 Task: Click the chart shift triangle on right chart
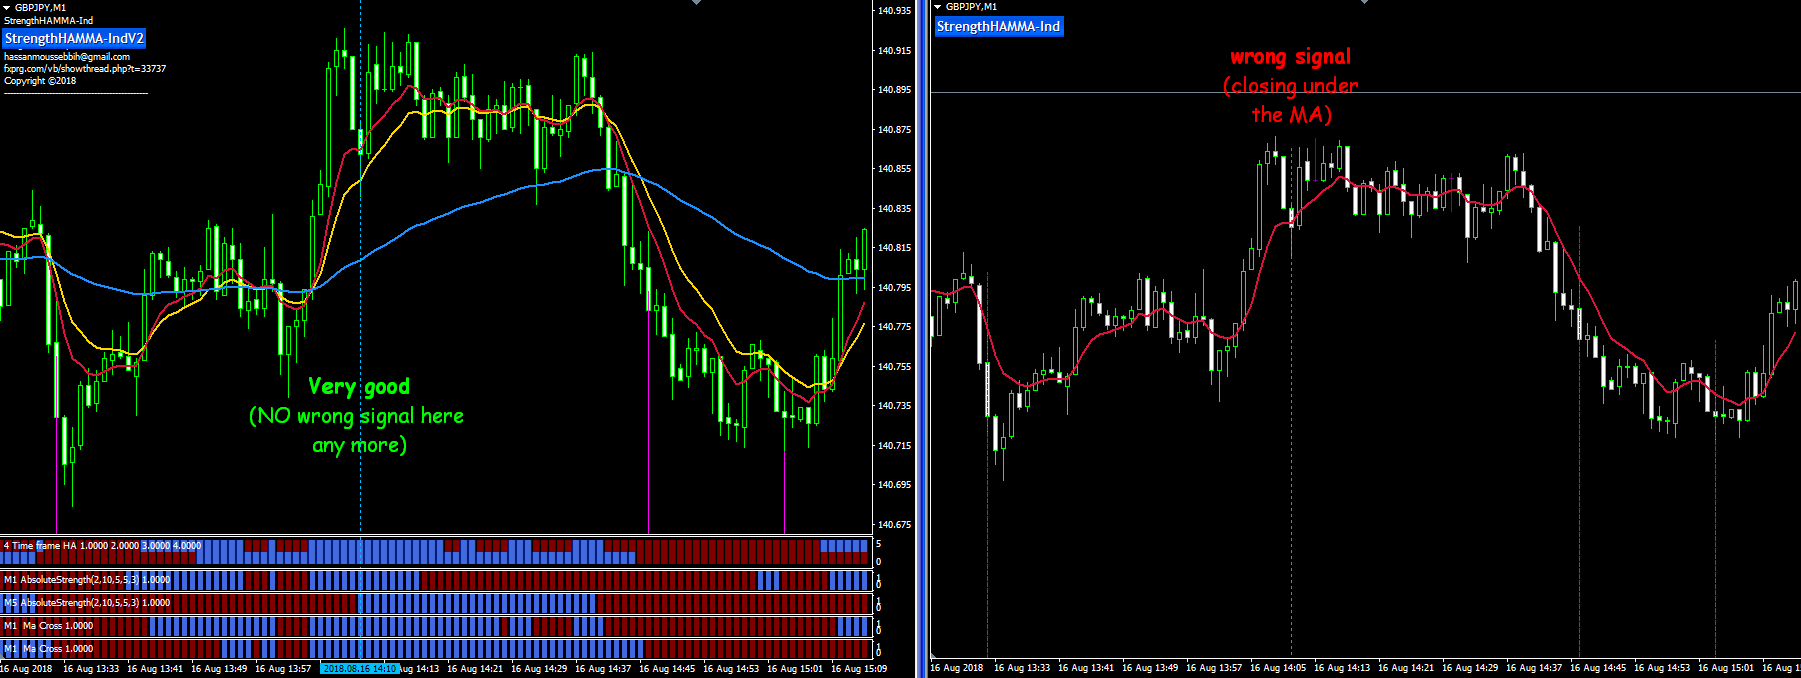(x=1363, y=3)
